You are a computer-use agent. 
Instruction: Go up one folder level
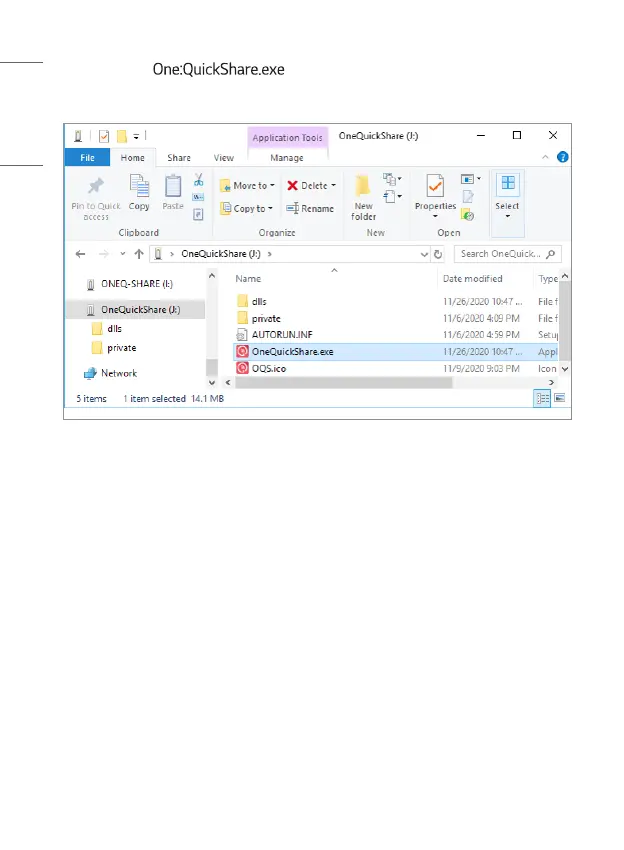[x=139, y=254]
